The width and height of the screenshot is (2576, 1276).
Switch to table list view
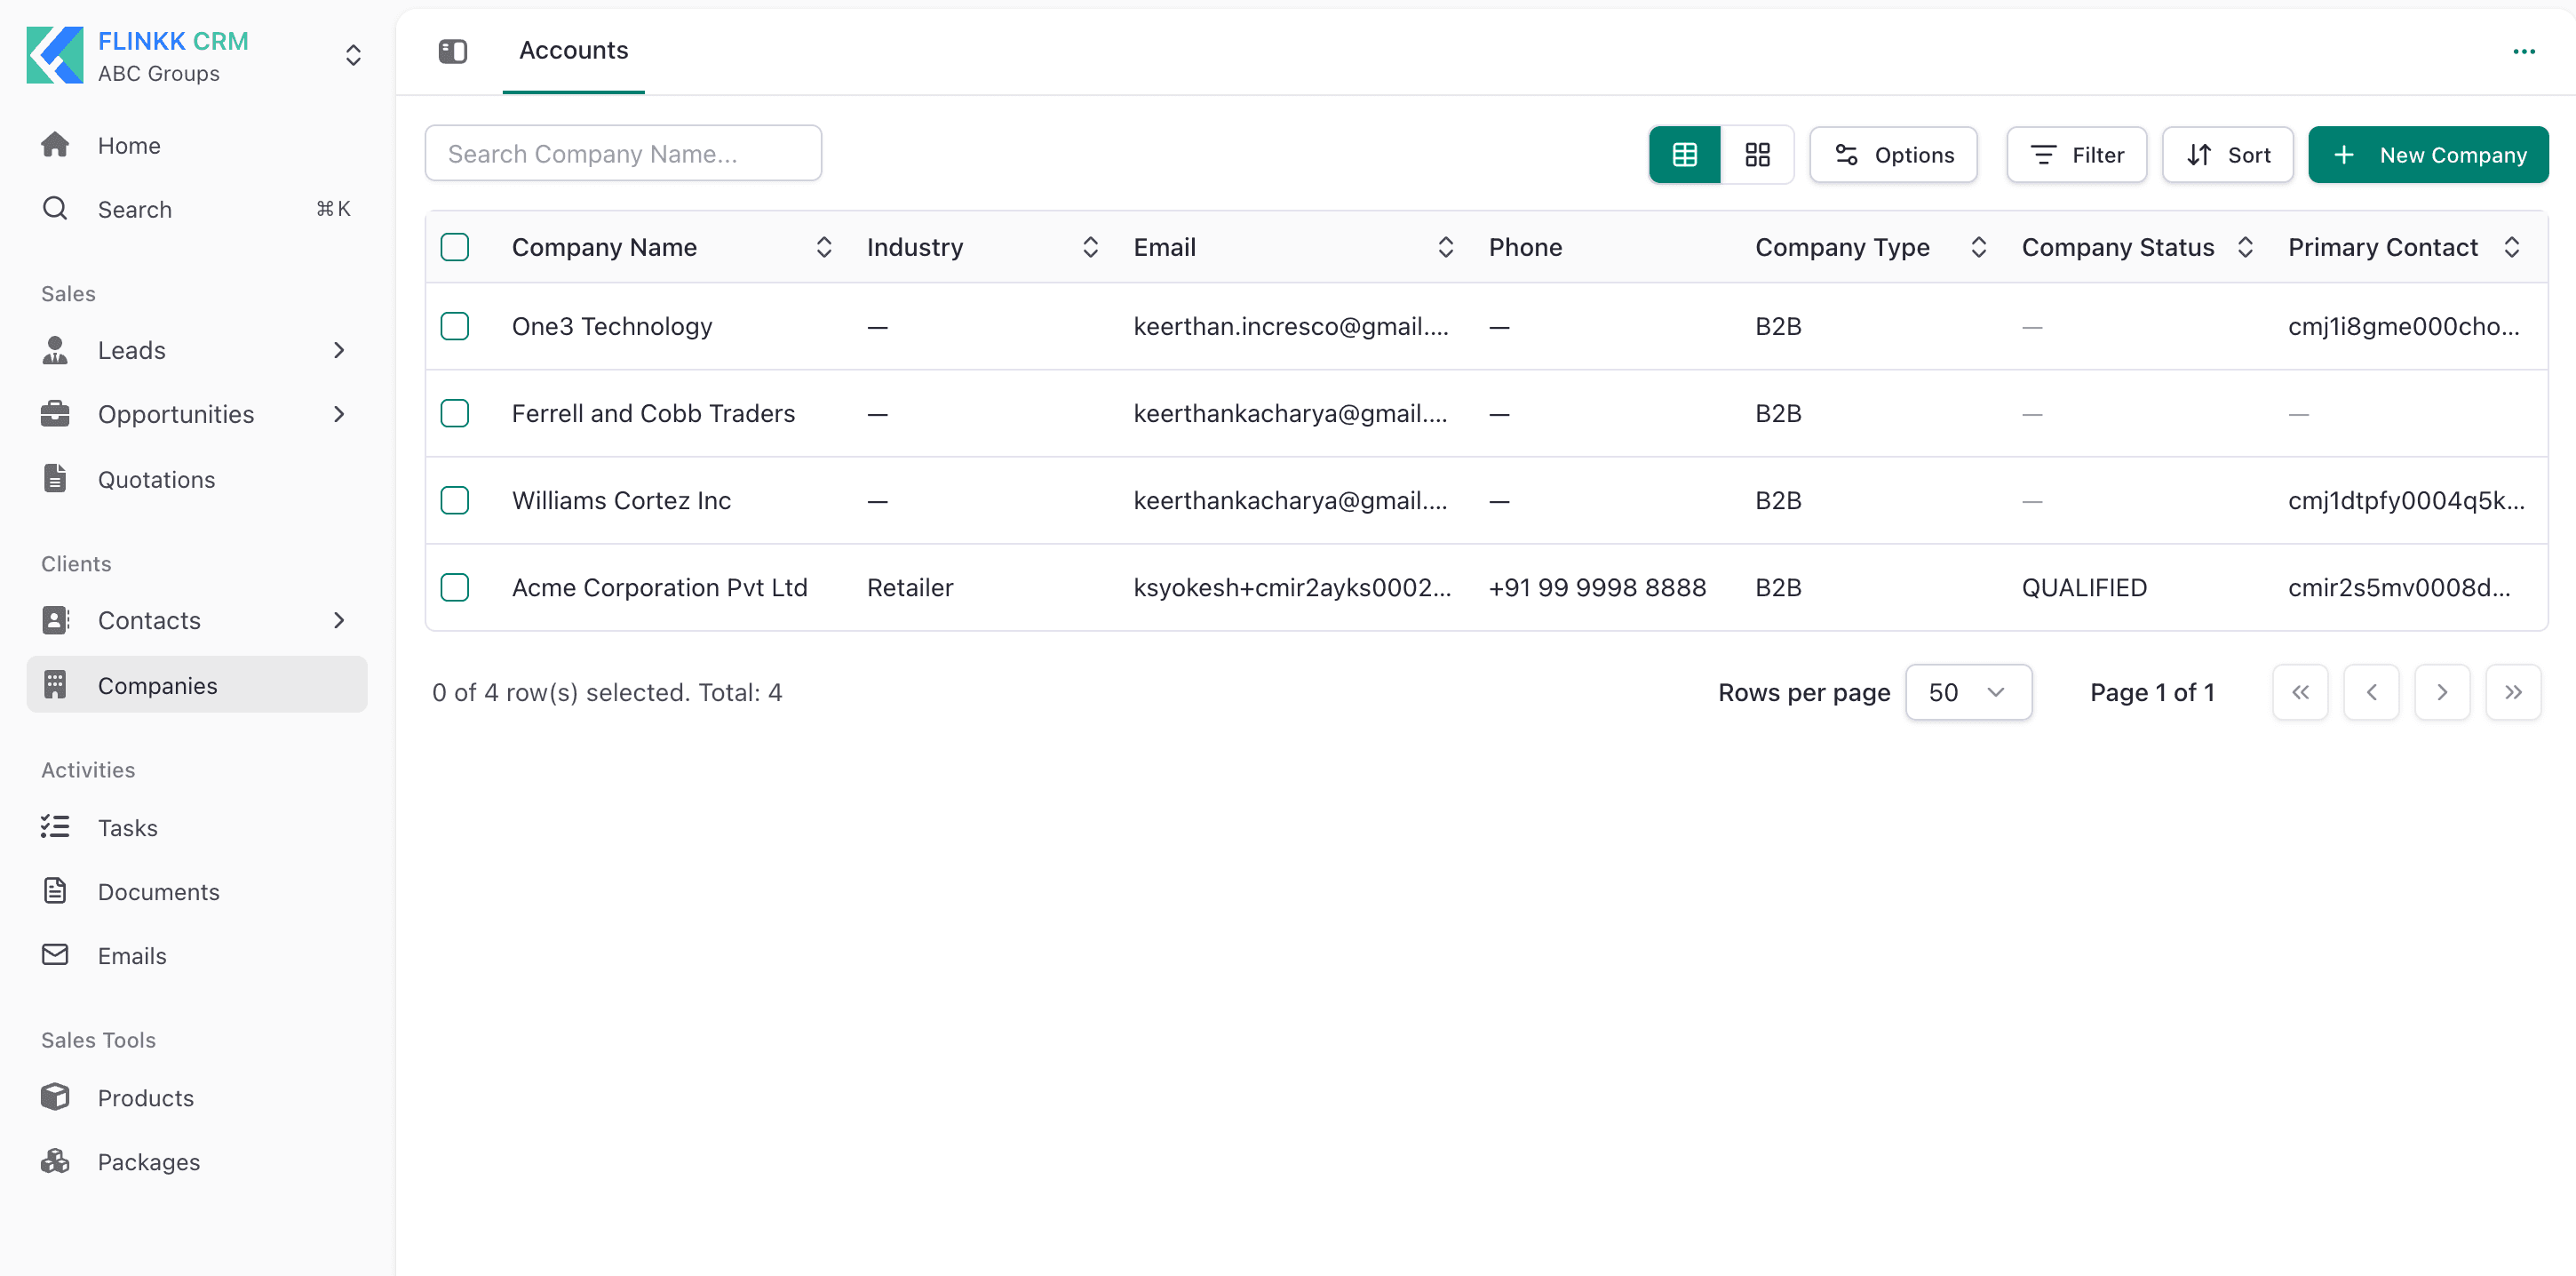tap(1685, 155)
